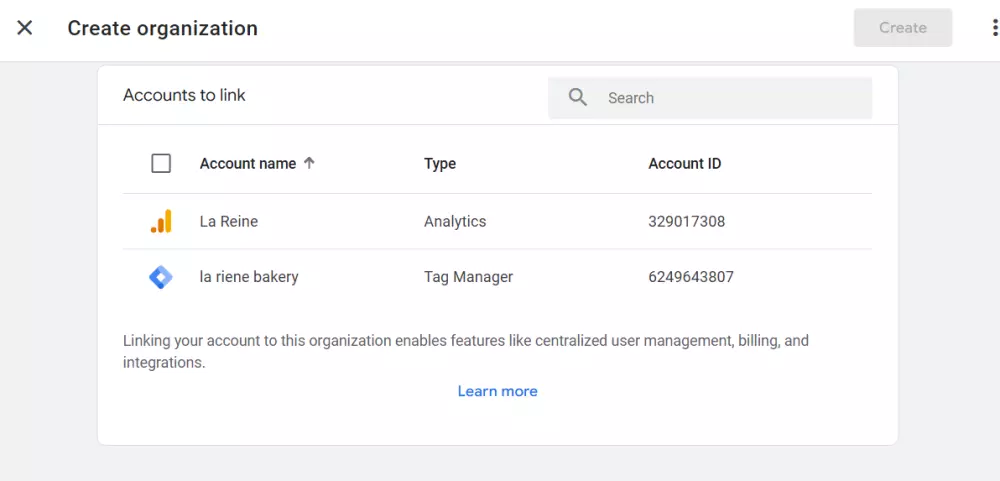Toggle the select-all accounts checkbox
Viewport: 1000px width, 481px height.
point(161,164)
